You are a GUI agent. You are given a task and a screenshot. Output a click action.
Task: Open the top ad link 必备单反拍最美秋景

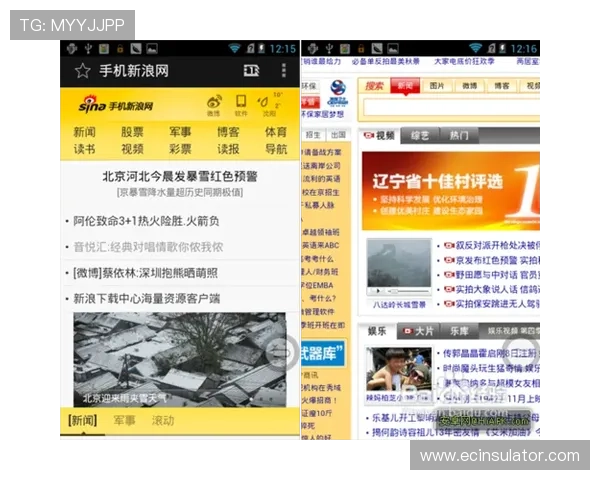point(386,61)
